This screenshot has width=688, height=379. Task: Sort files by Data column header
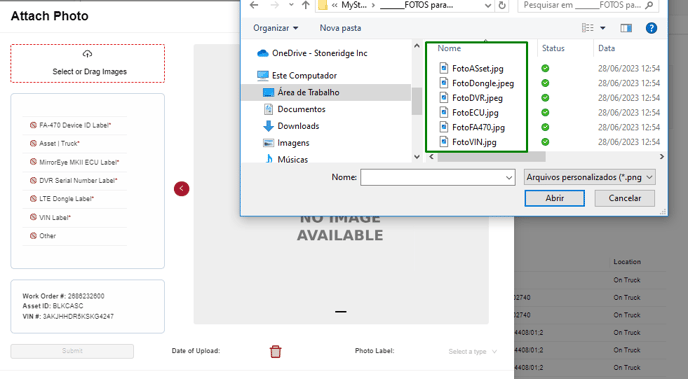click(x=607, y=48)
